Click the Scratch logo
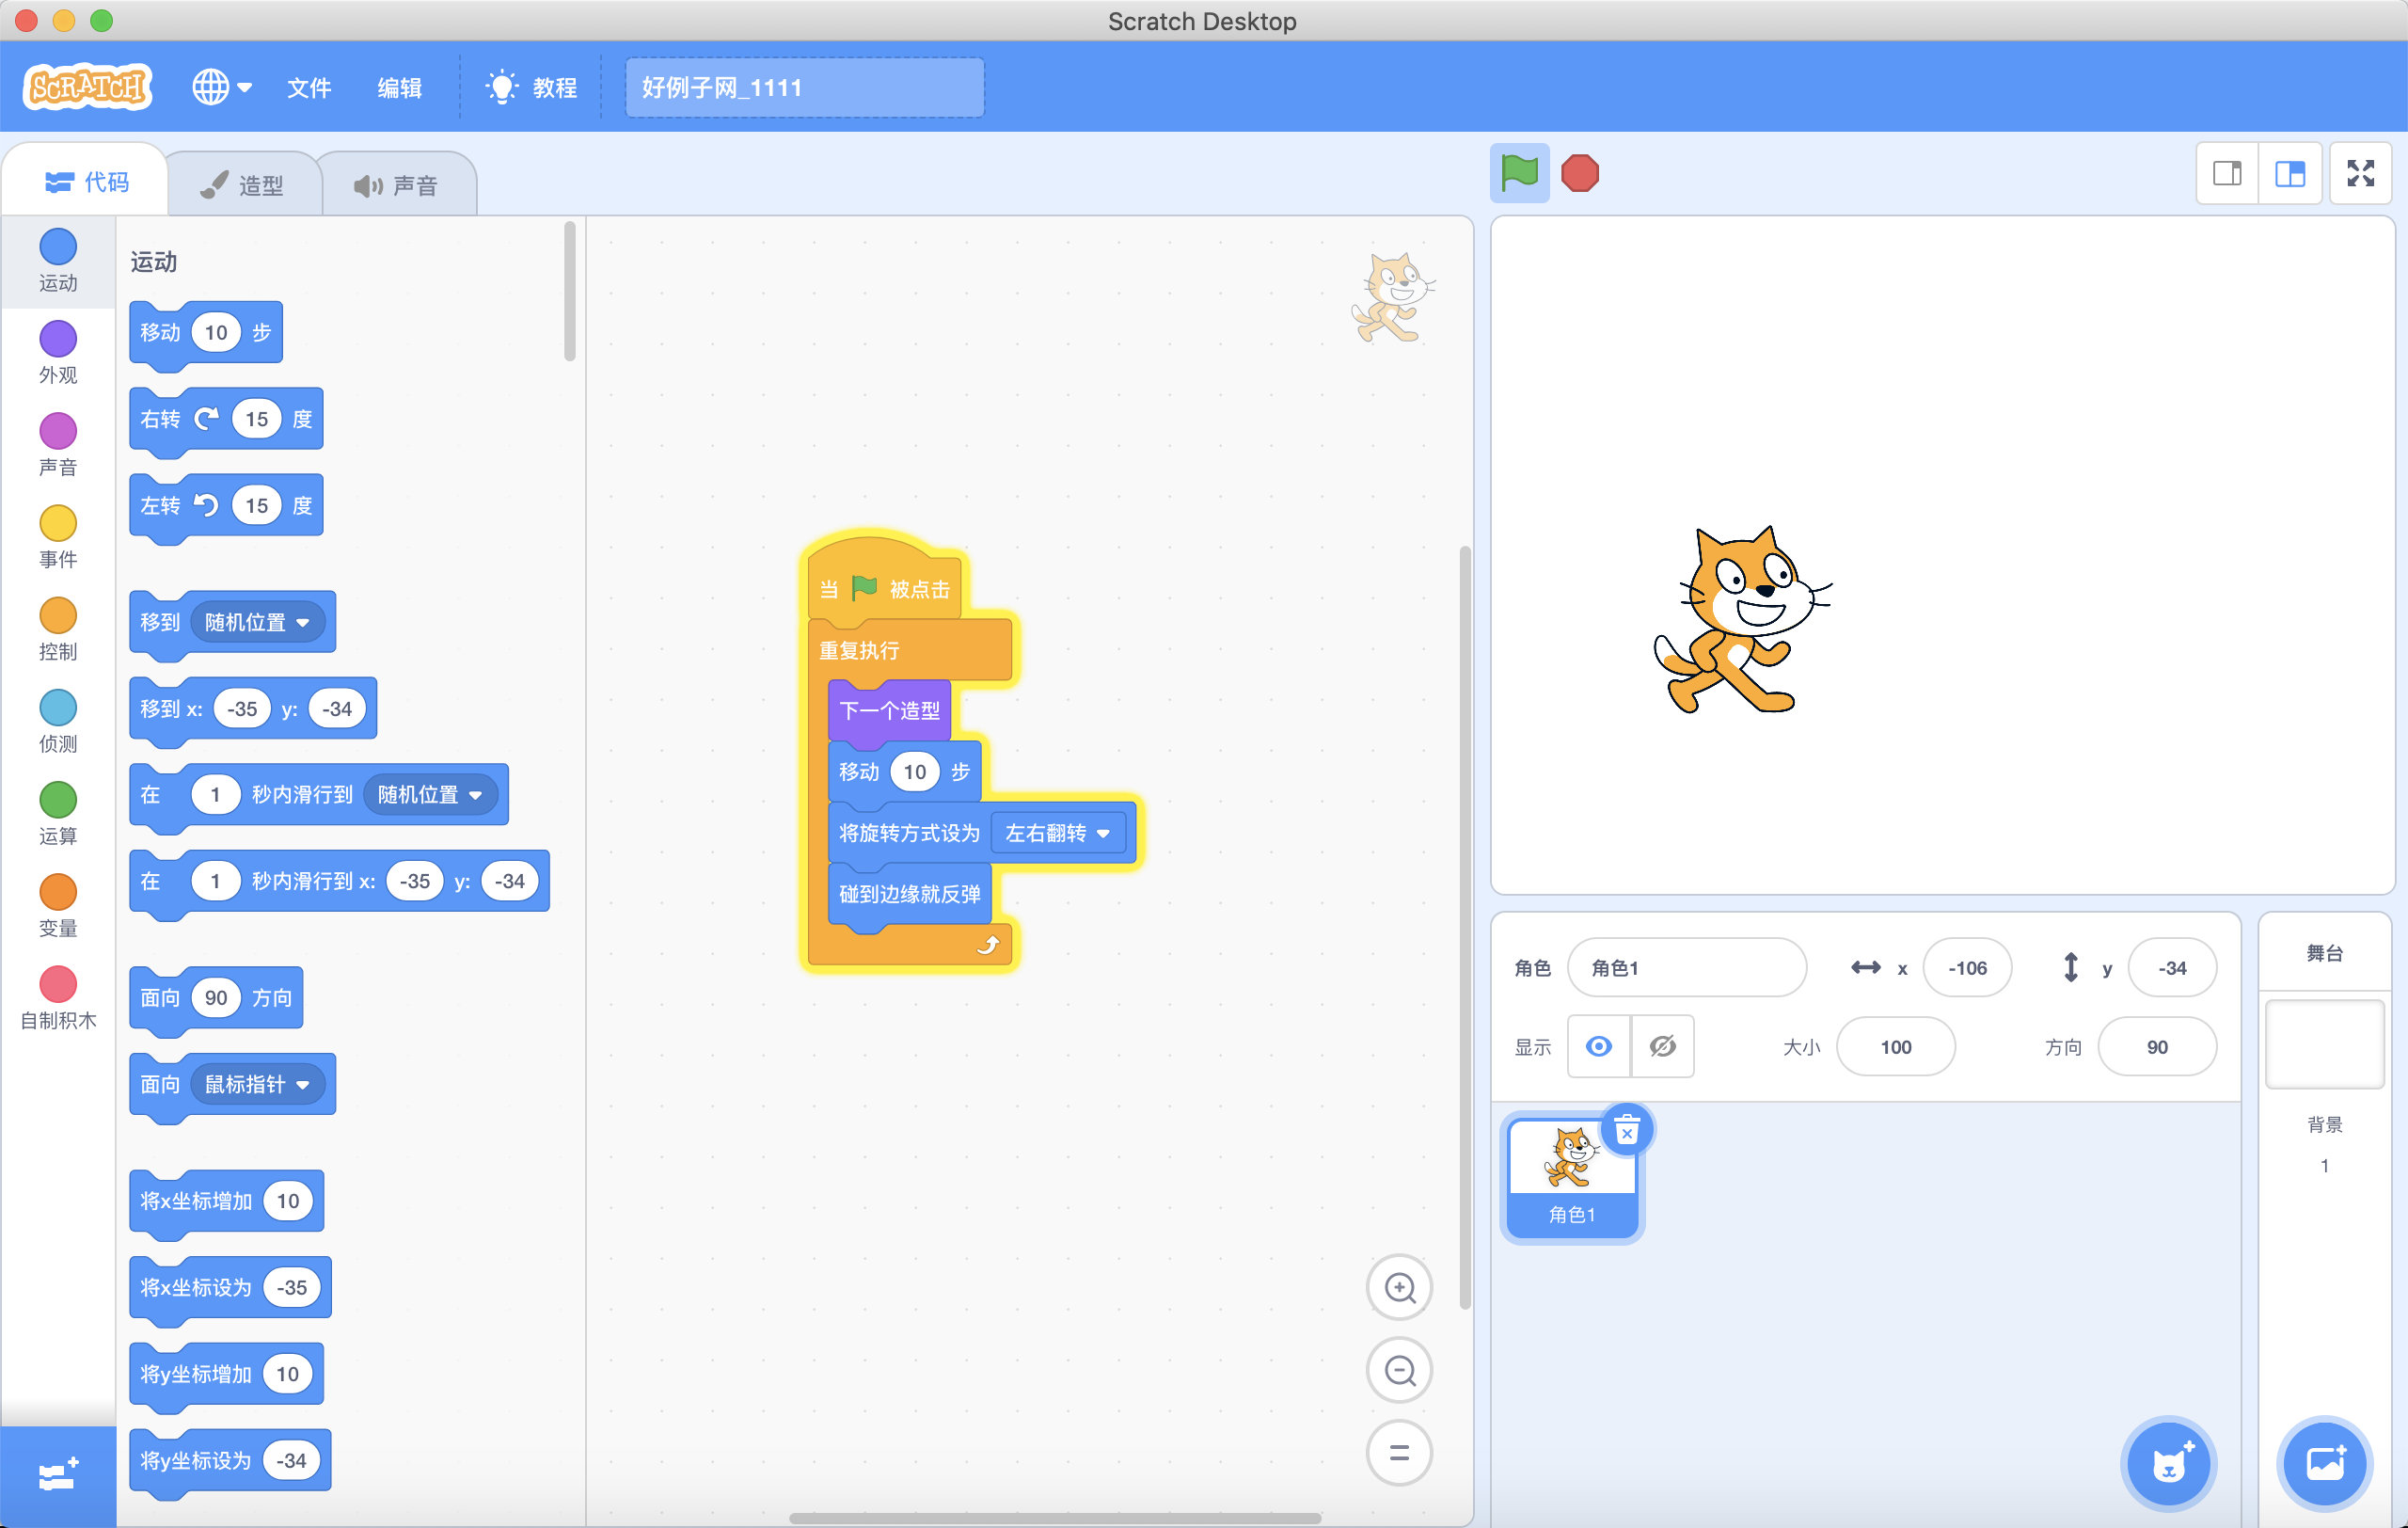Viewport: 2408px width, 1528px height. tap(88, 87)
